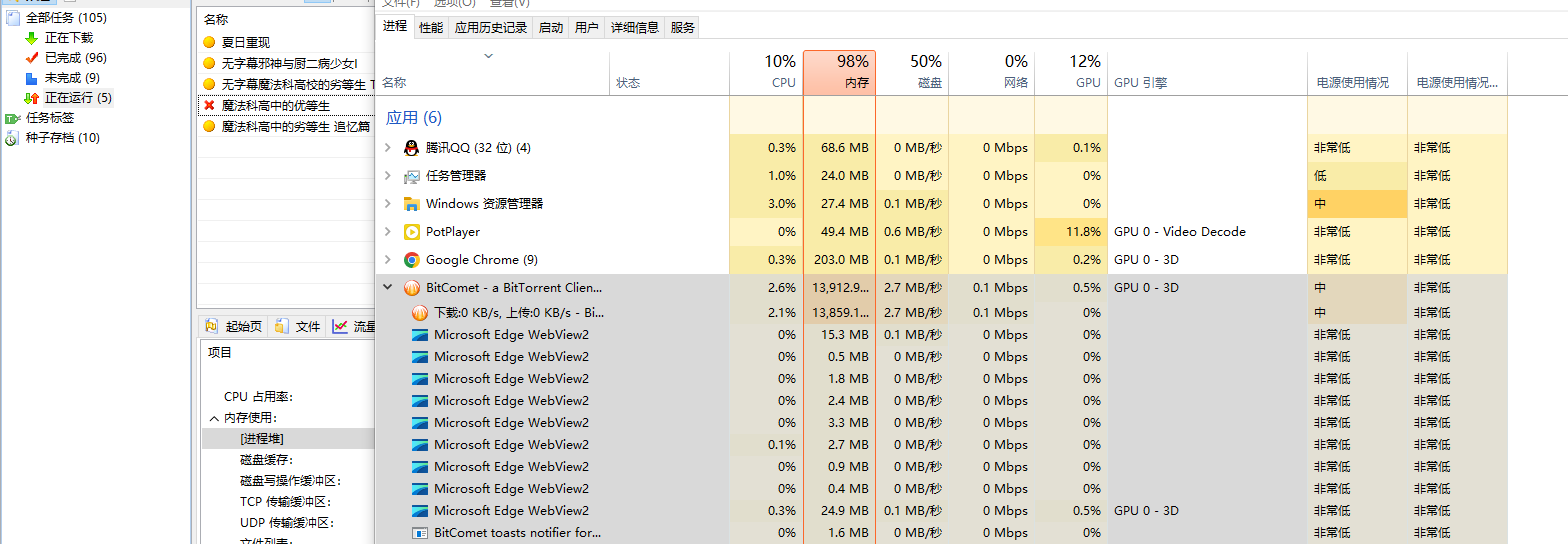This screenshot has height=544, width=1568.
Task: Click the 种子存档 archive icon
Action: (12, 138)
